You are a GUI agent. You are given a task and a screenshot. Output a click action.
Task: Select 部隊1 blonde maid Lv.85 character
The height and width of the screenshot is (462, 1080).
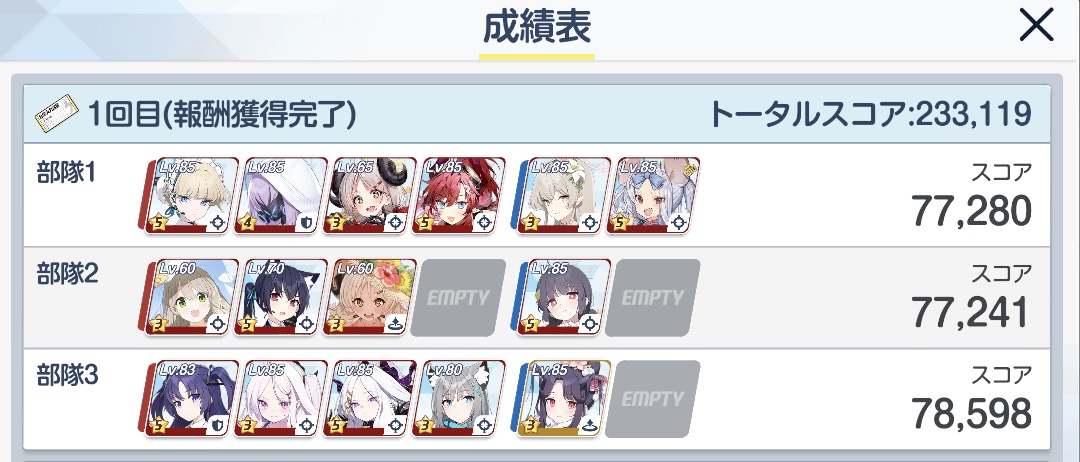190,196
